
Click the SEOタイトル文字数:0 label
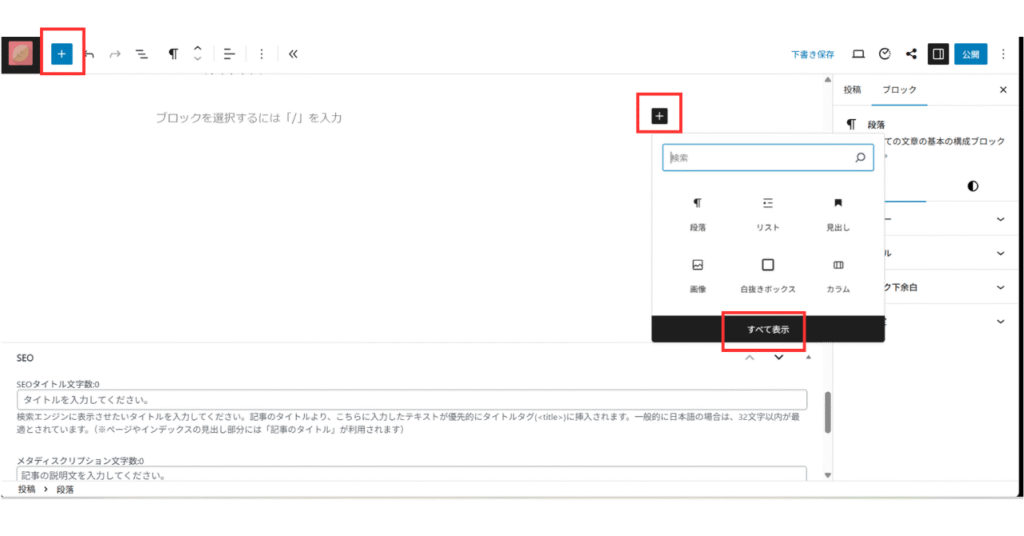point(58,385)
